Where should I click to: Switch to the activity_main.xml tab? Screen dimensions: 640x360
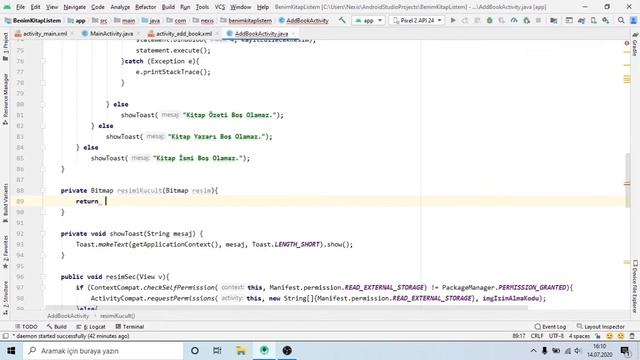tap(45, 33)
